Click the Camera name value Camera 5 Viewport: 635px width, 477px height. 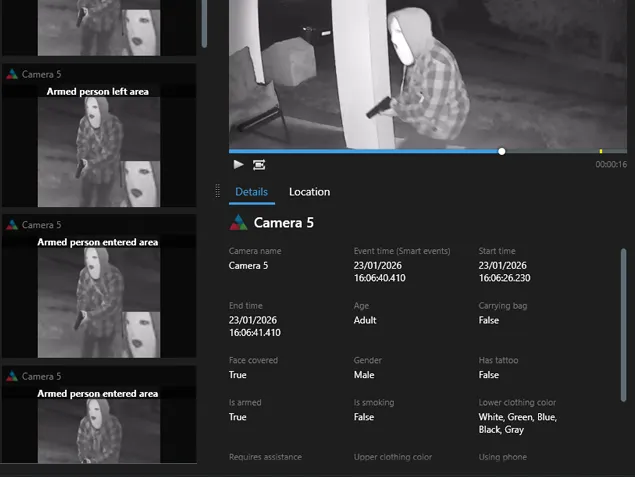point(248,266)
